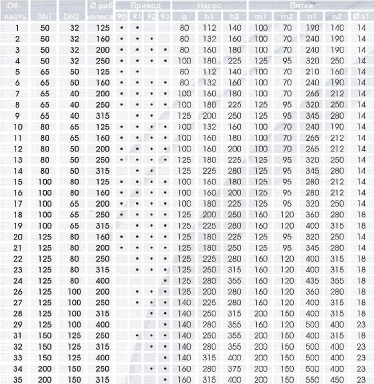Click the h1 column header
This screenshot has height=384, width=374.
pyautogui.click(x=209, y=17)
